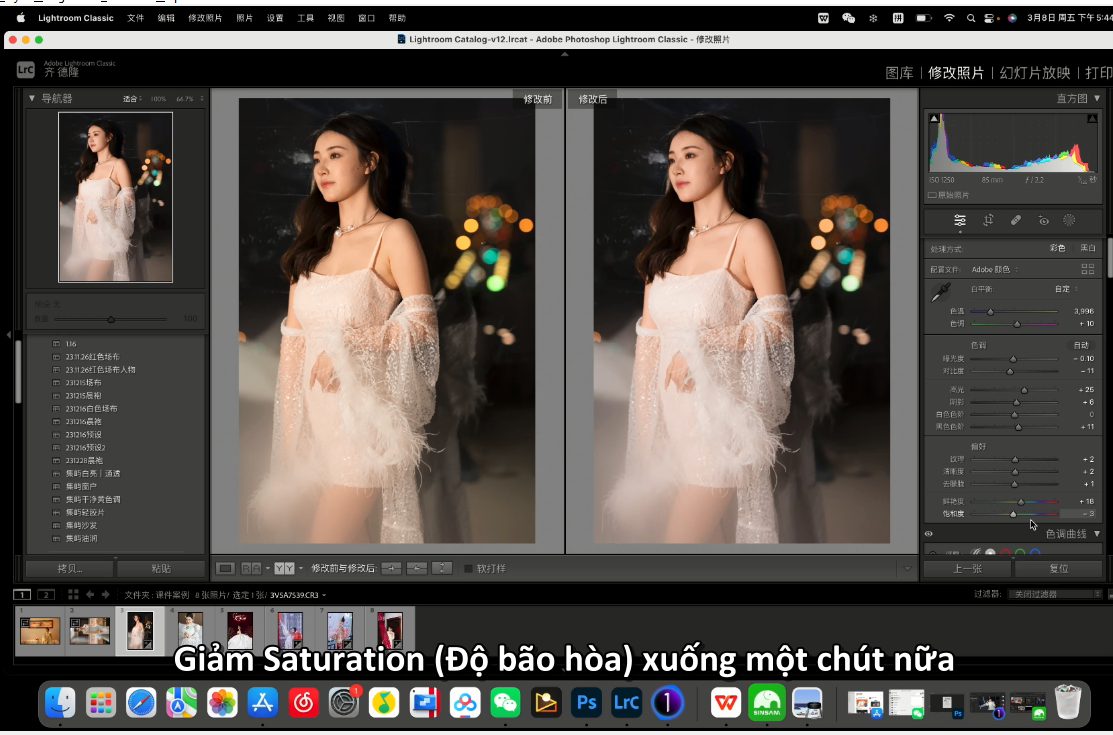Image resolution: width=1113 pixels, height=735 pixels.
Task: Select the fifth thumbnail in the filmstrip
Action: pos(242,631)
